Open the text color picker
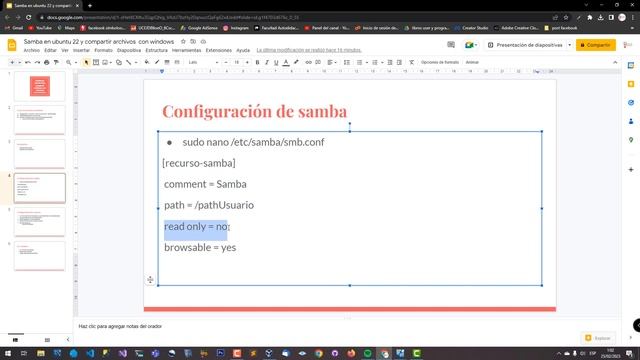 click(286, 62)
